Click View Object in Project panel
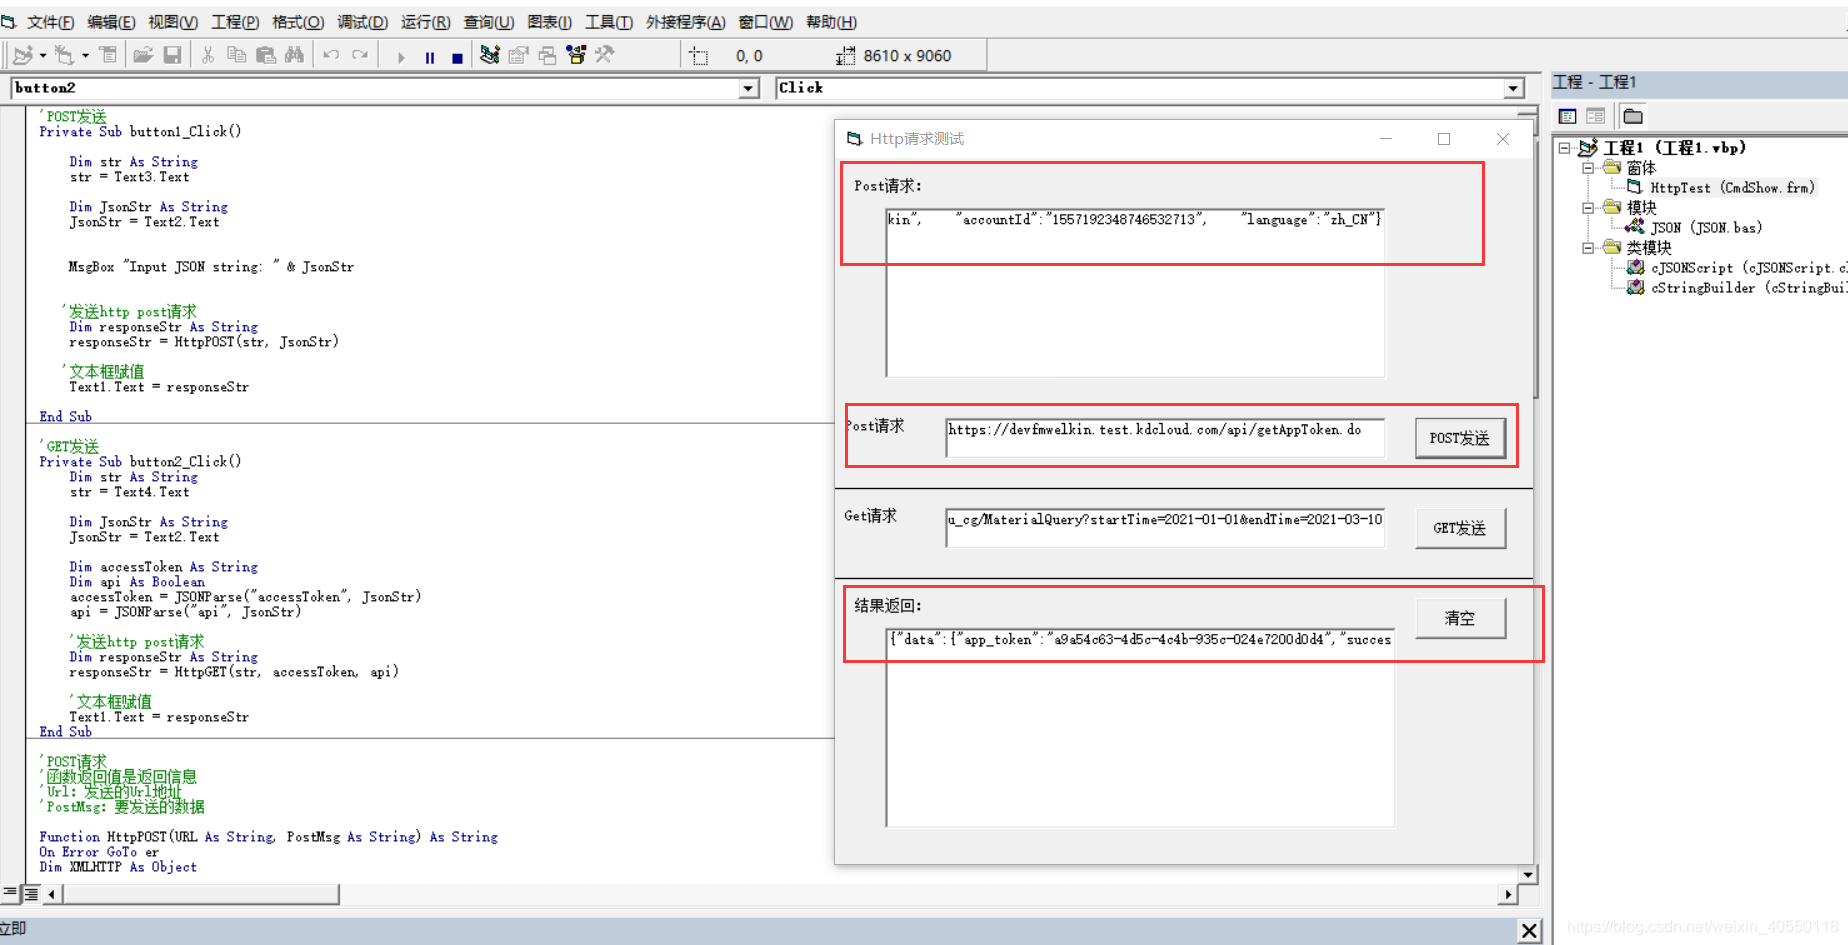1848x945 pixels. 1596,116
